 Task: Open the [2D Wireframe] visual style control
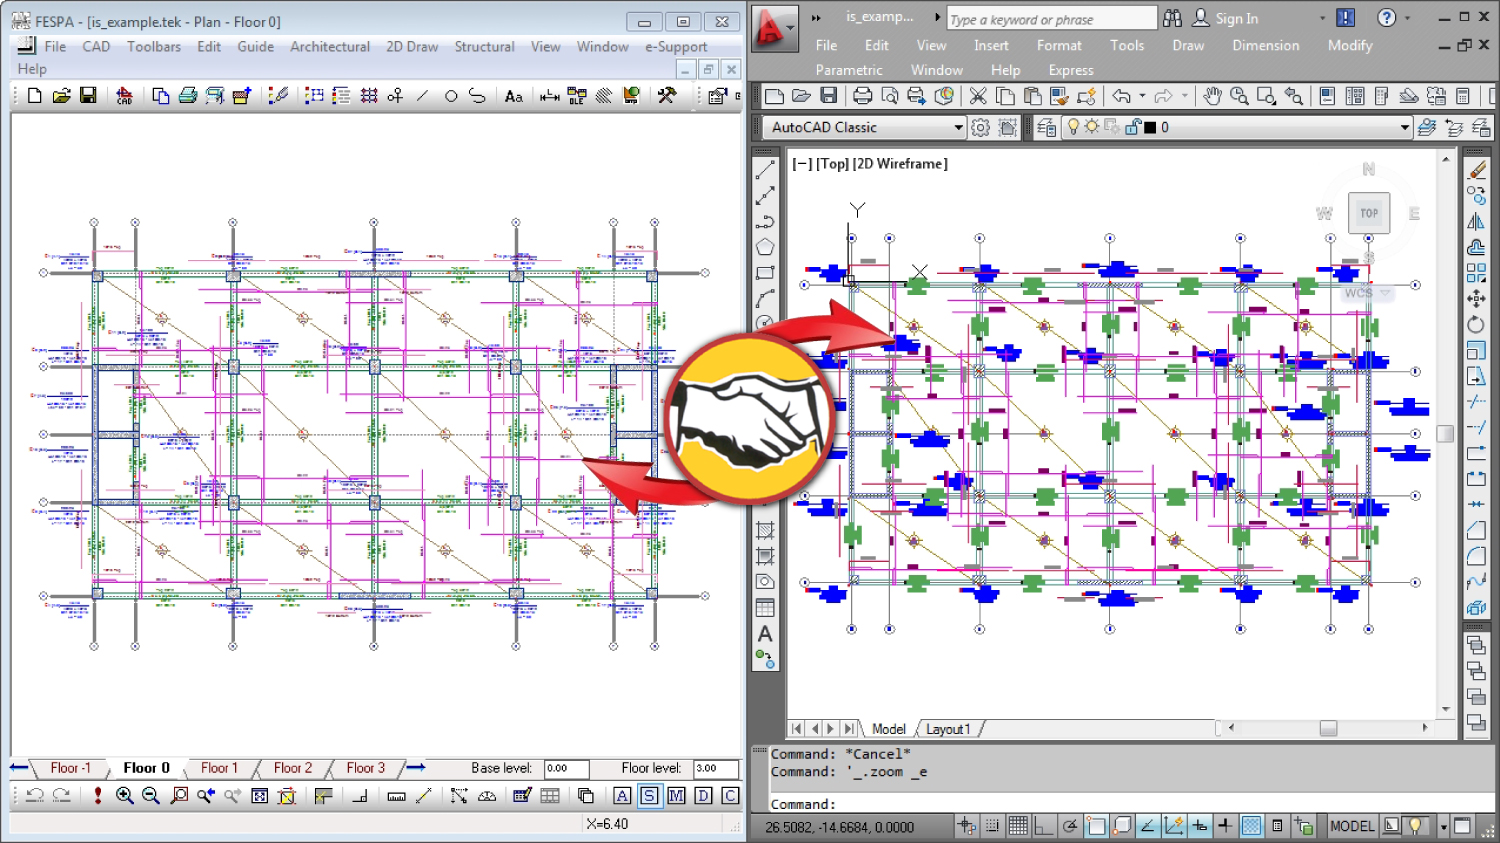(900, 163)
